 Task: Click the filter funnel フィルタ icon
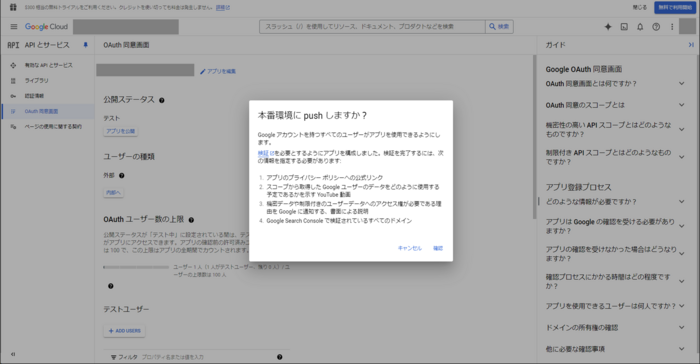[113, 357]
